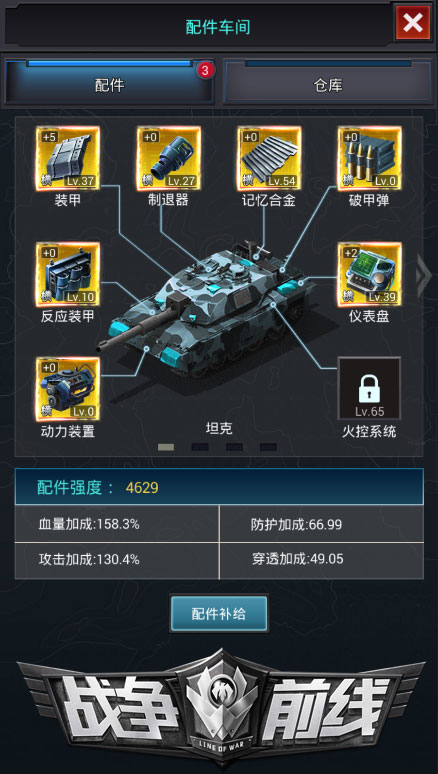
Task: Tap the 配件强度 4629 strength bar
Action: click(219, 488)
